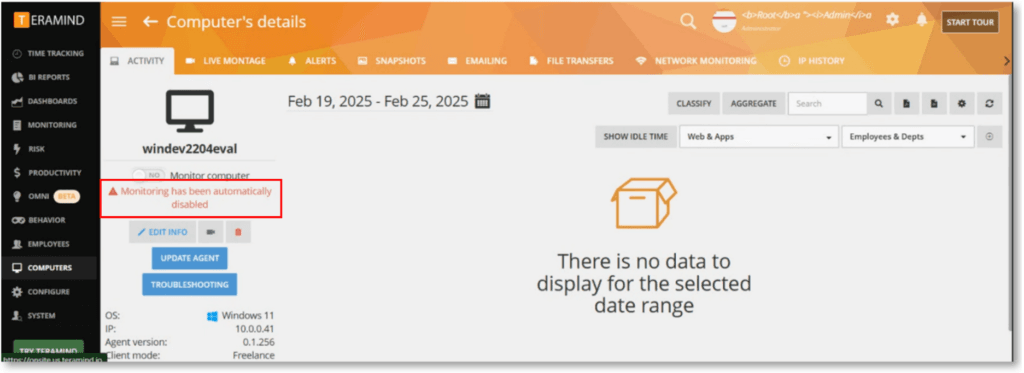Click the Configure gear icon in sidebar
The image size is (1024, 373).
(x=18, y=291)
